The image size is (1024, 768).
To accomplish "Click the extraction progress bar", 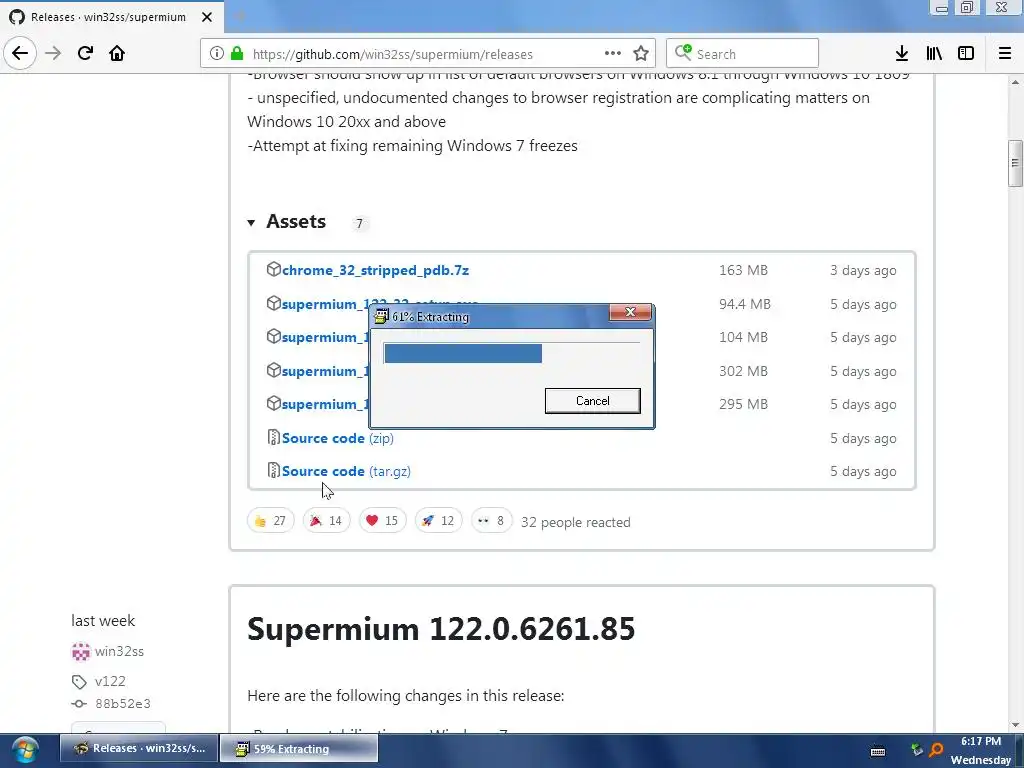I will click(x=511, y=353).
